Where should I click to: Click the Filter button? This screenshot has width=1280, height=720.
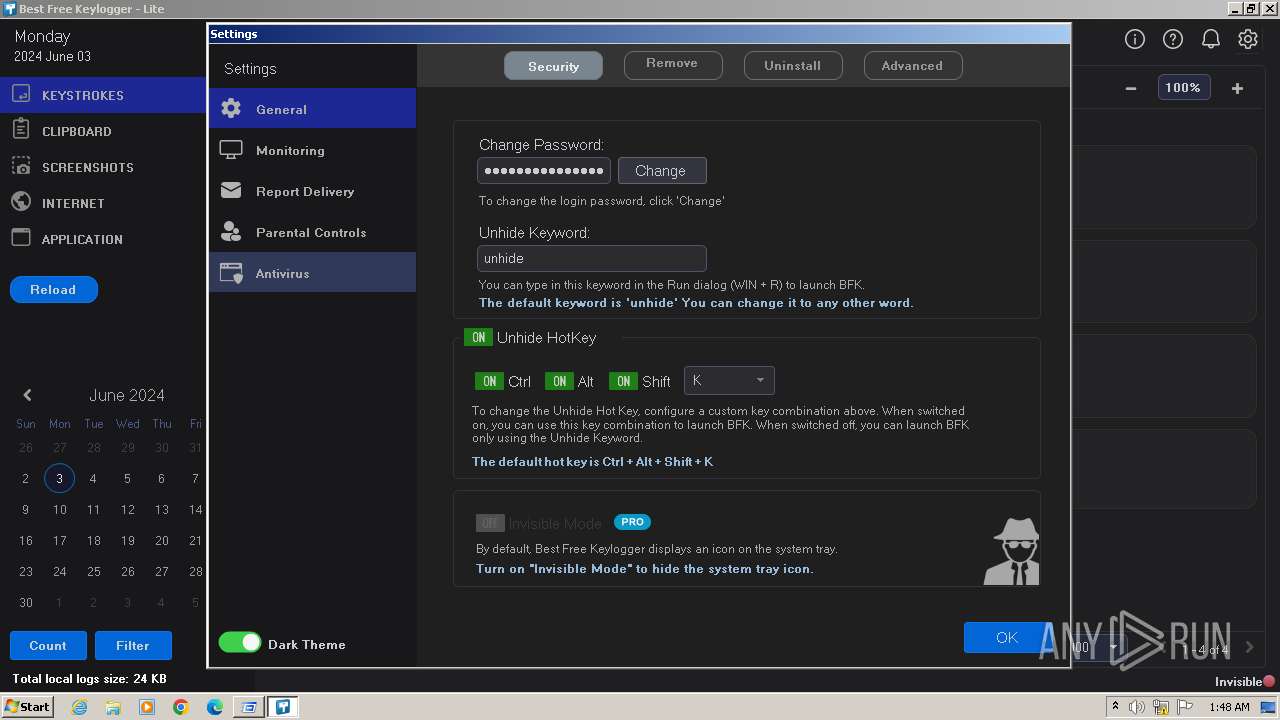[133, 645]
